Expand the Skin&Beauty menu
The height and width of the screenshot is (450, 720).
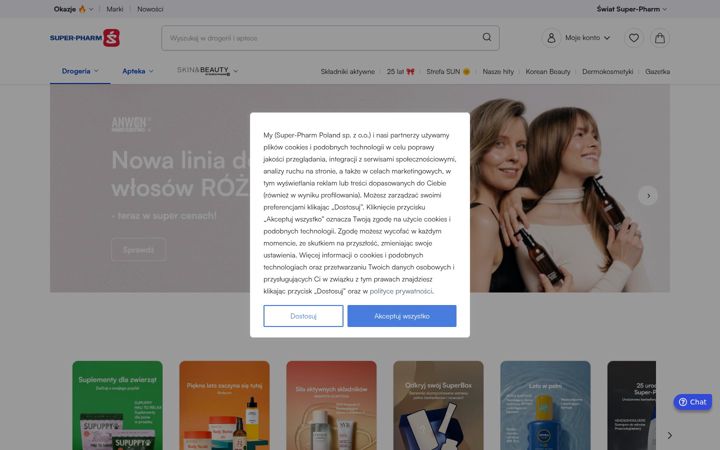tap(208, 71)
